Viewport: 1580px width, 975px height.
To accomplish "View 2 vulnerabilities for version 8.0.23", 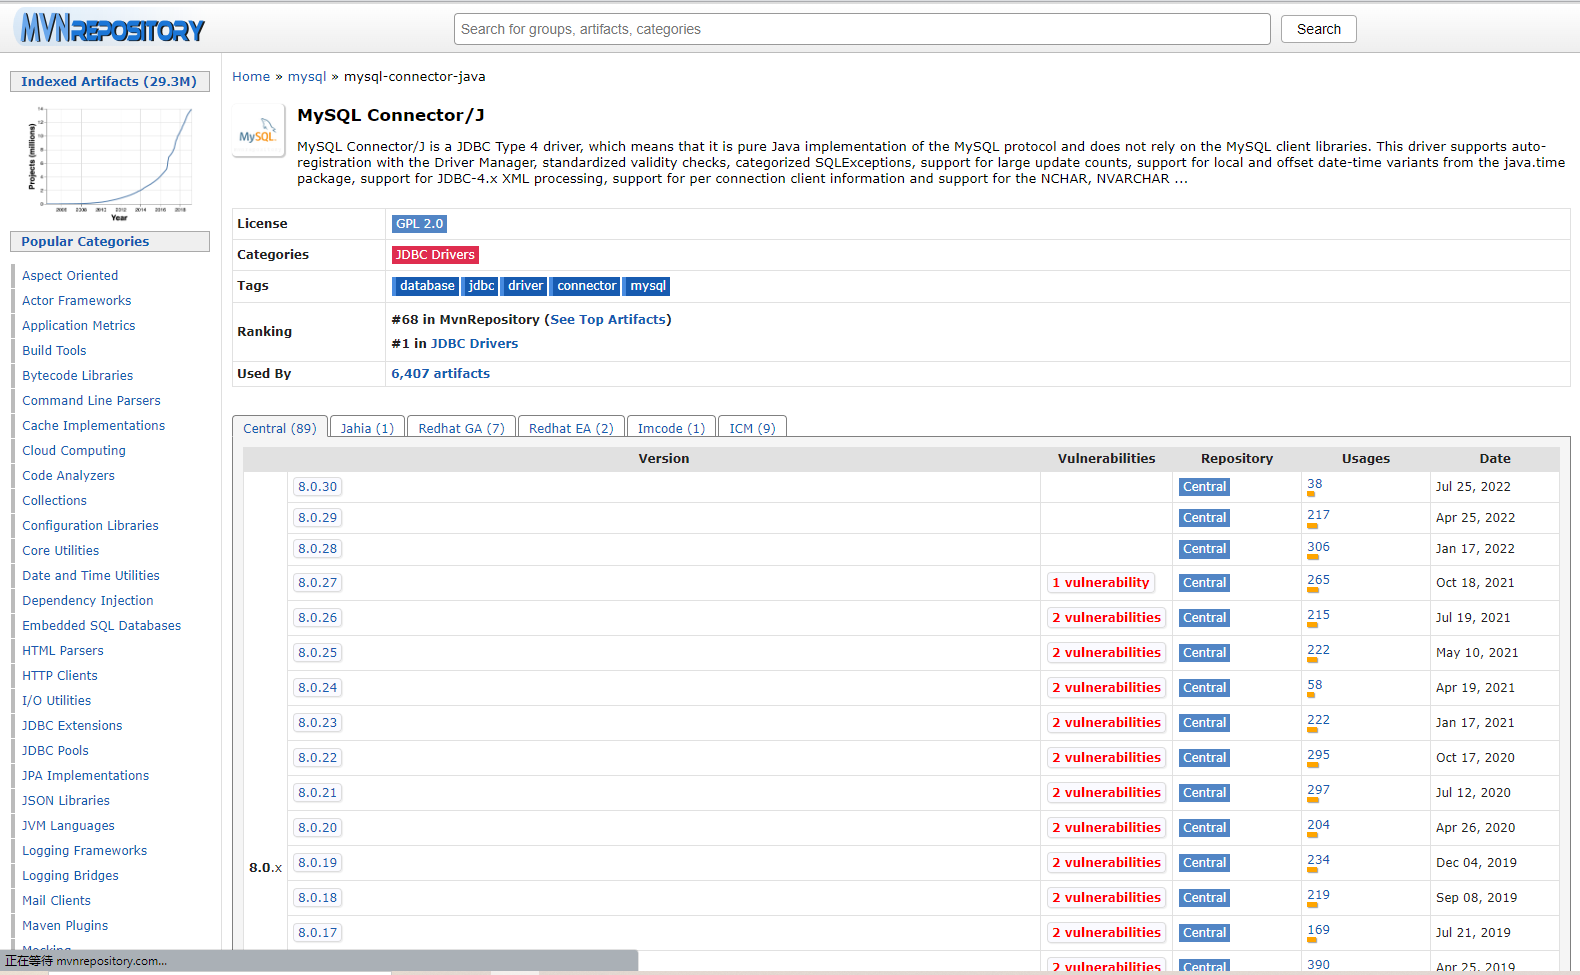I will 1106,723.
